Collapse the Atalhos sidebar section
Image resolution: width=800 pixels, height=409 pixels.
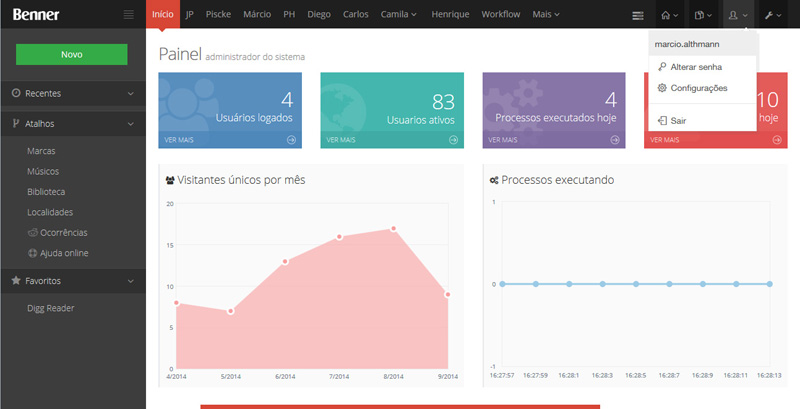click(x=131, y=124)
